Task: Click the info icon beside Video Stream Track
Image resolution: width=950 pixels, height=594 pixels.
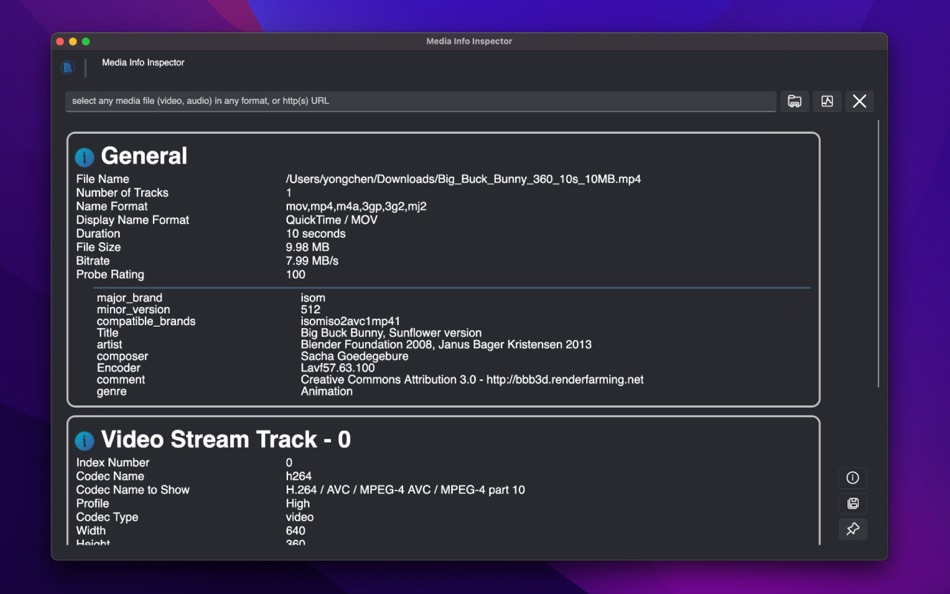Action: point(84,441)
